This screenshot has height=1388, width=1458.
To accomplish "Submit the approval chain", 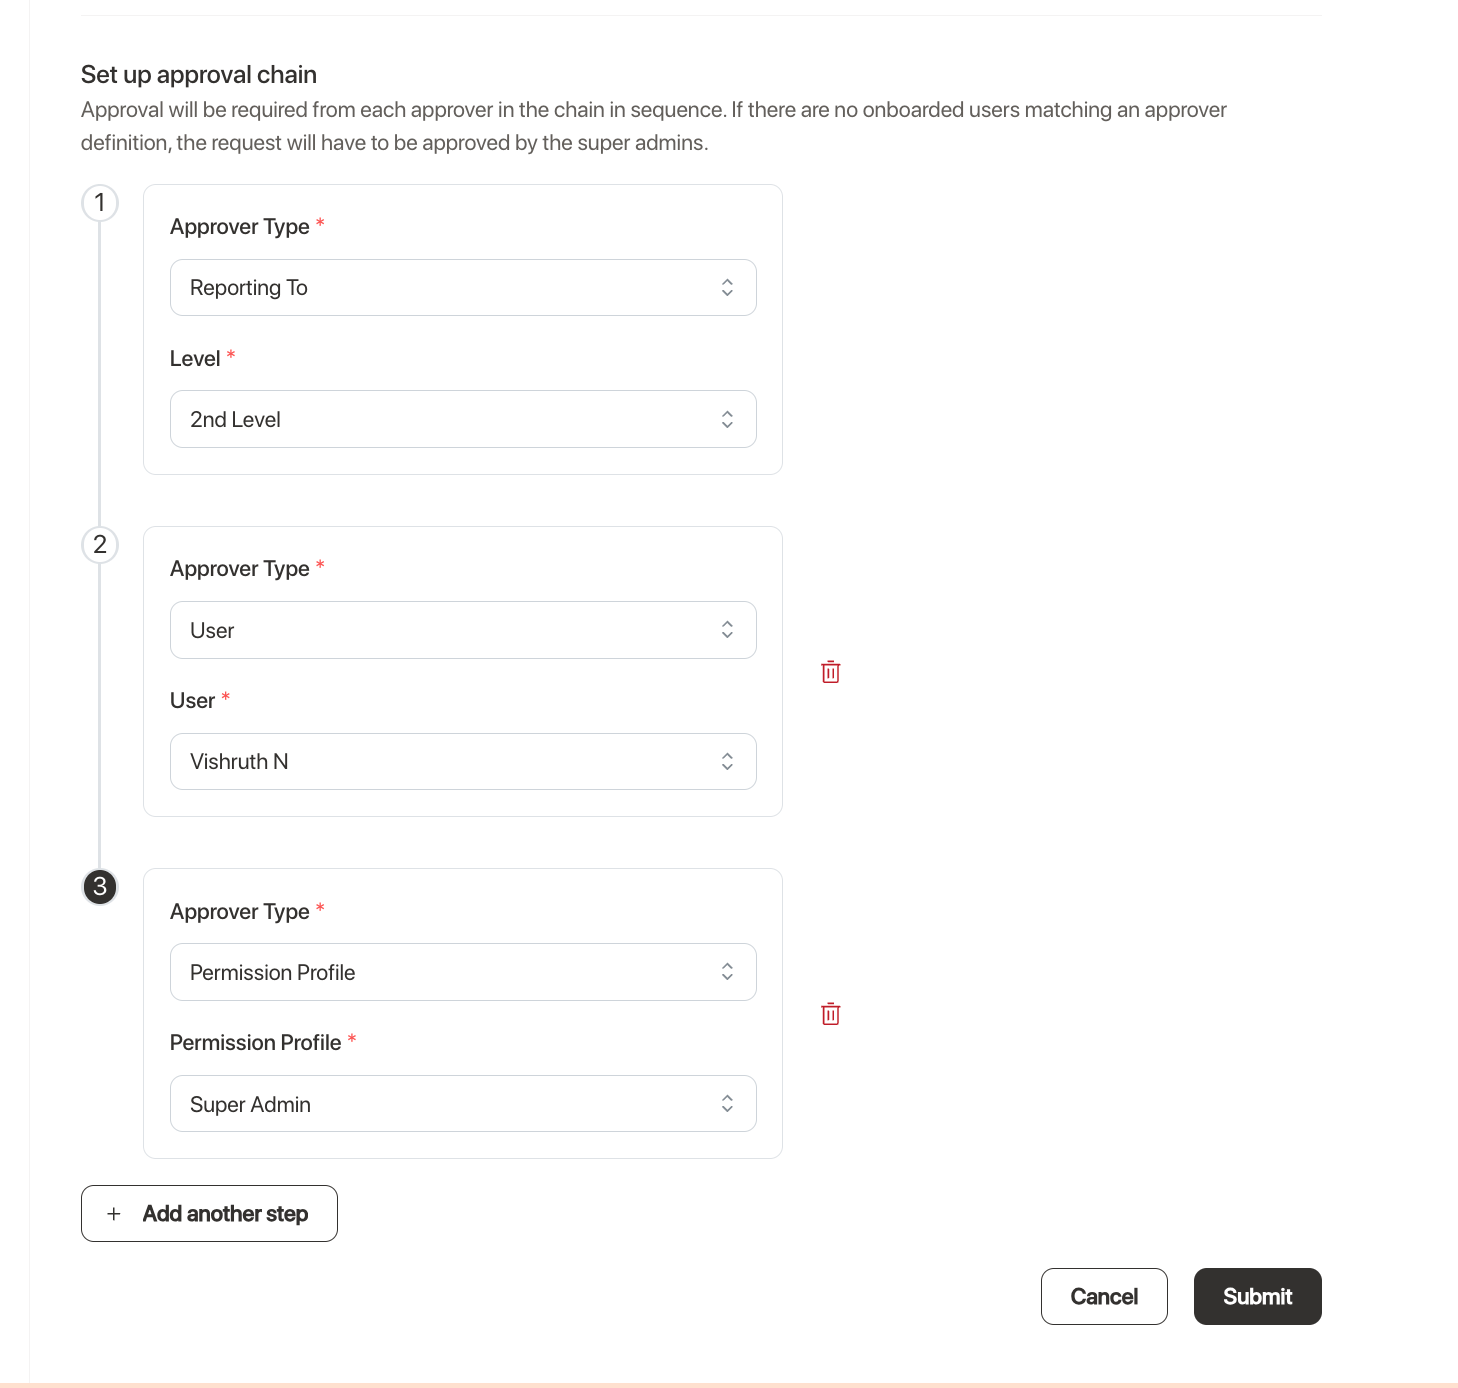I will [x=1258, y=1297].
